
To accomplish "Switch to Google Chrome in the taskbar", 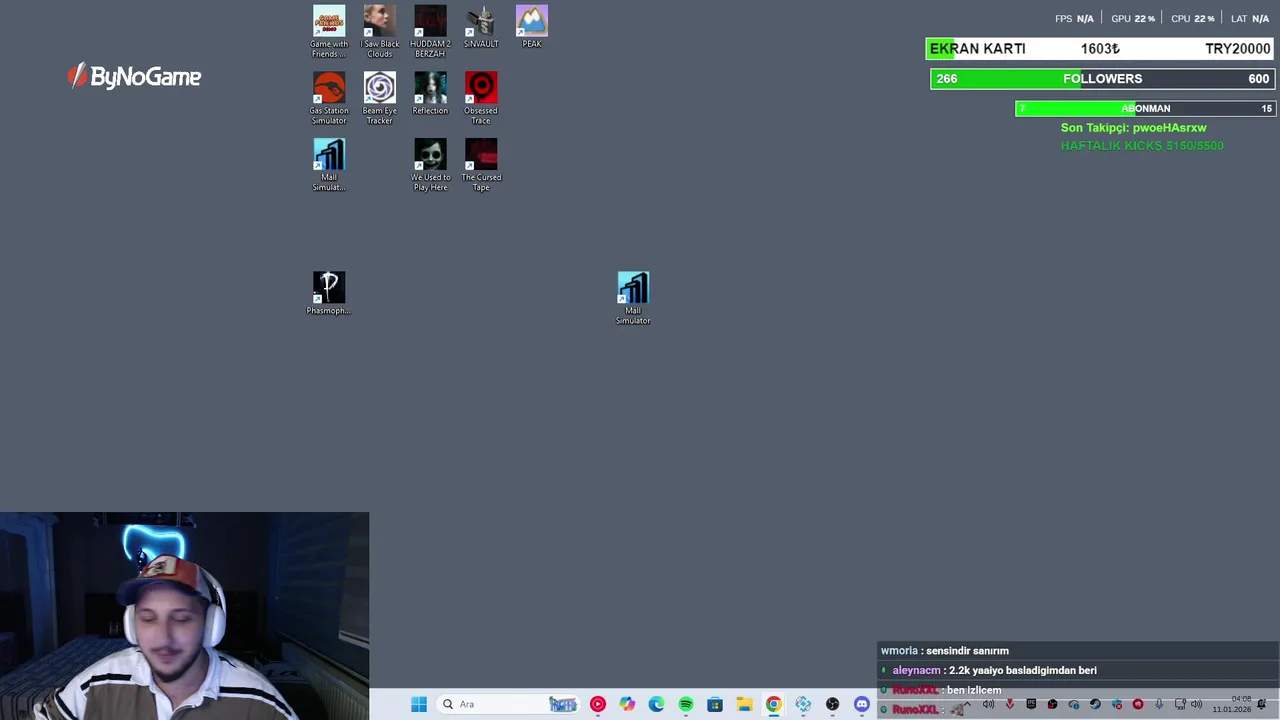I will pos(774,704).
